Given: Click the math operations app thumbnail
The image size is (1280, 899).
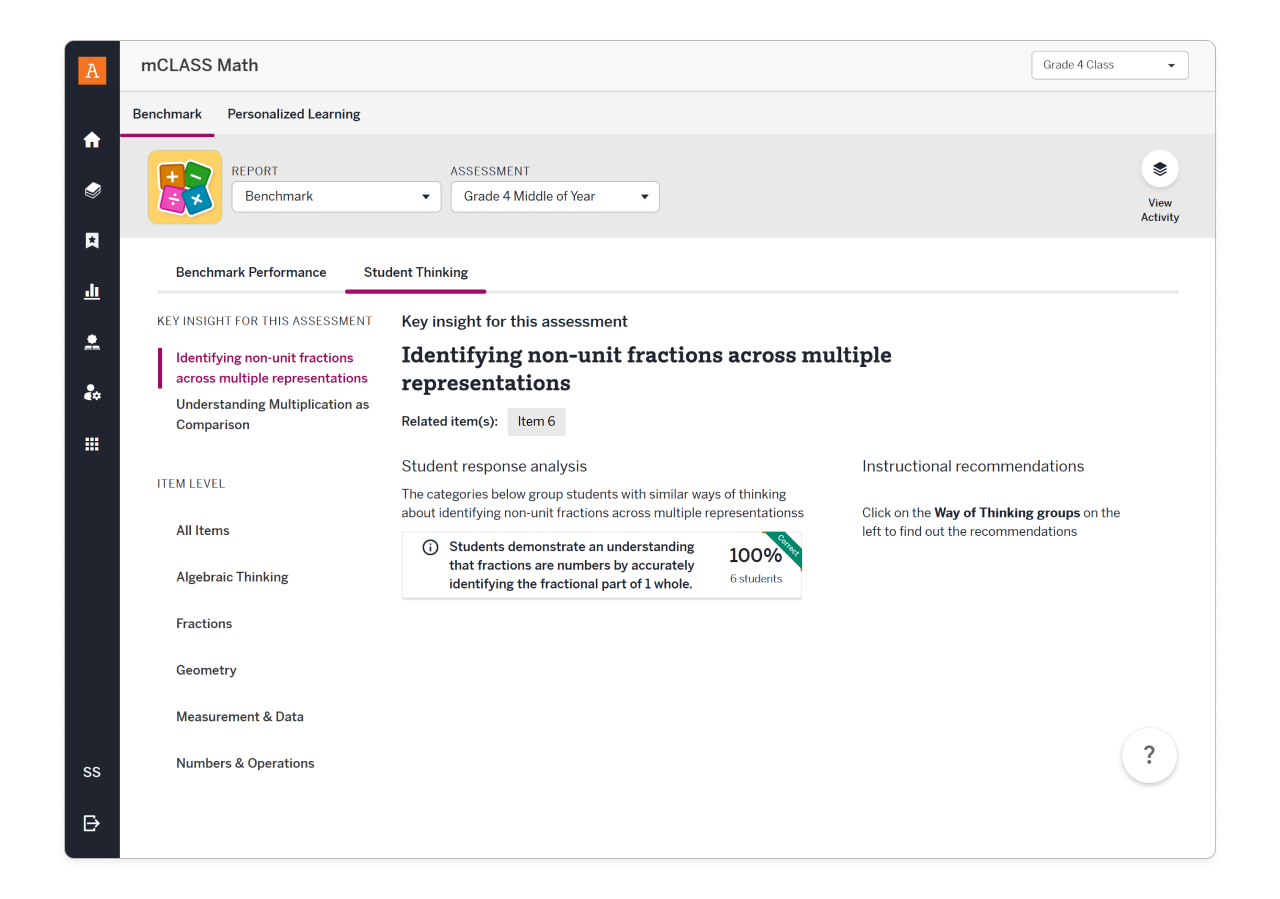Looking at the screenshot, I should coord(185,187).
